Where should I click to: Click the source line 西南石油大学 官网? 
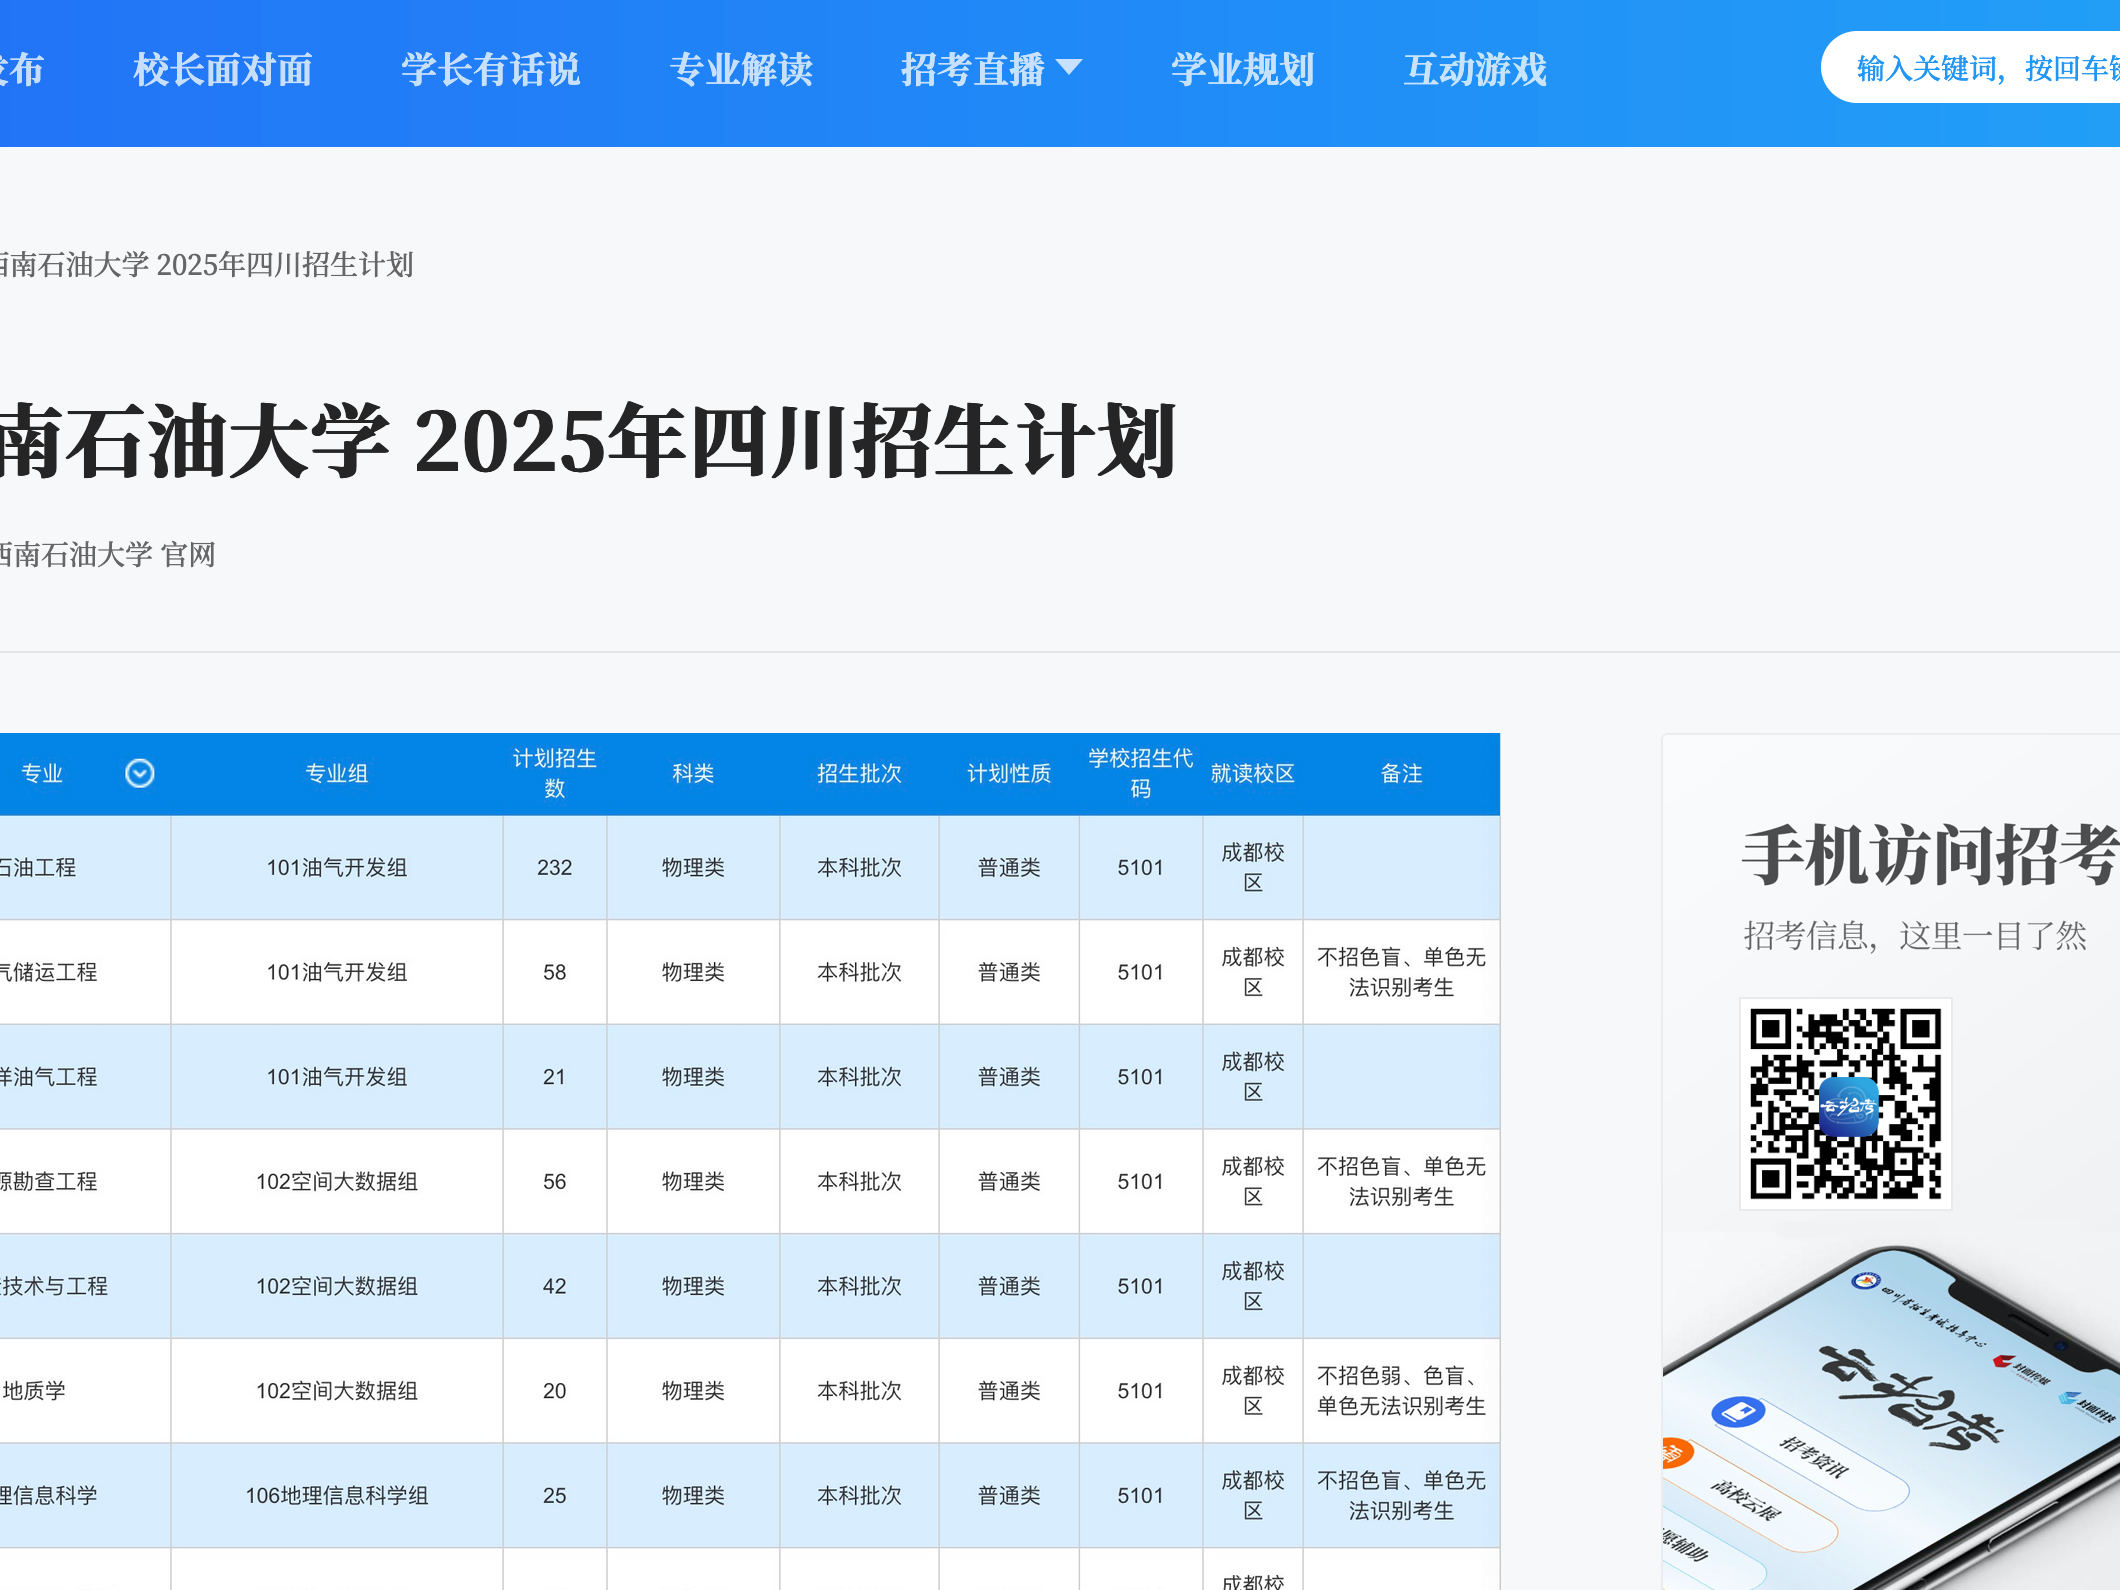(107, 555)
